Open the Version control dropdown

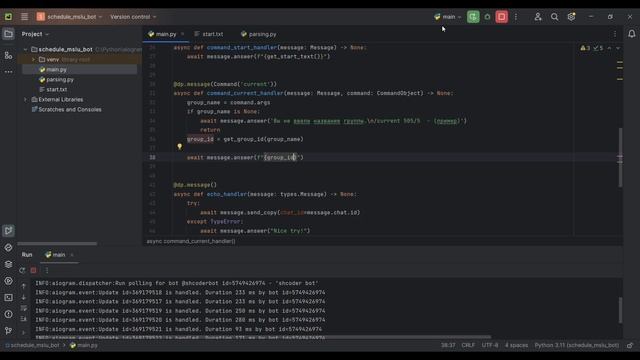[x=133, y=17]
